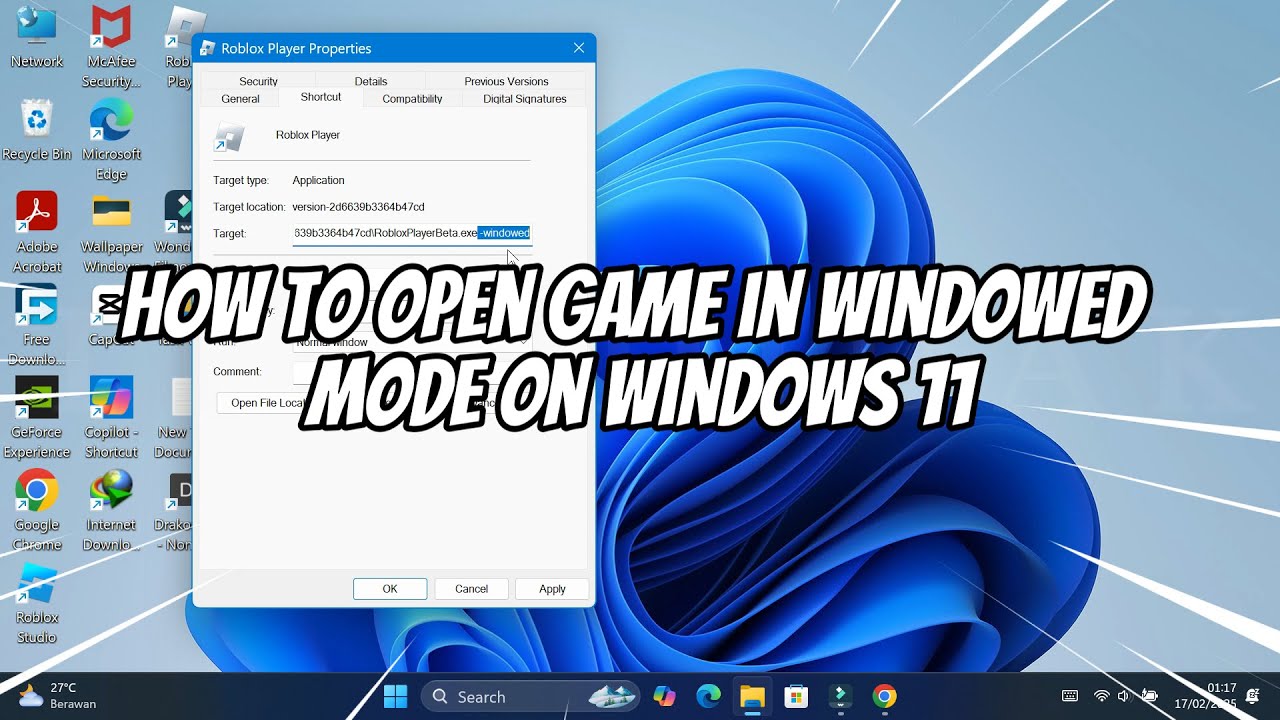Click the battery tray icon
Image resolution: width=1280 pixels, height=720 pixels.
coord(1149,696)
